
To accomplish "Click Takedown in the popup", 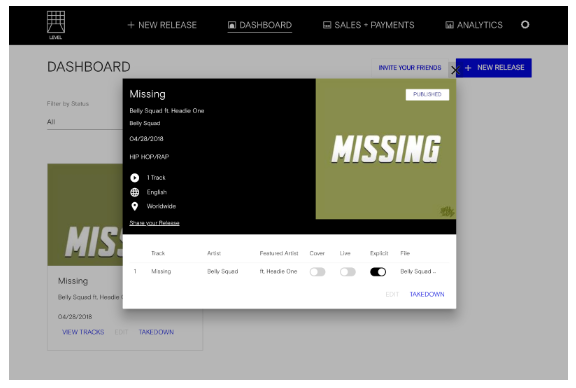I will (427, 294).
